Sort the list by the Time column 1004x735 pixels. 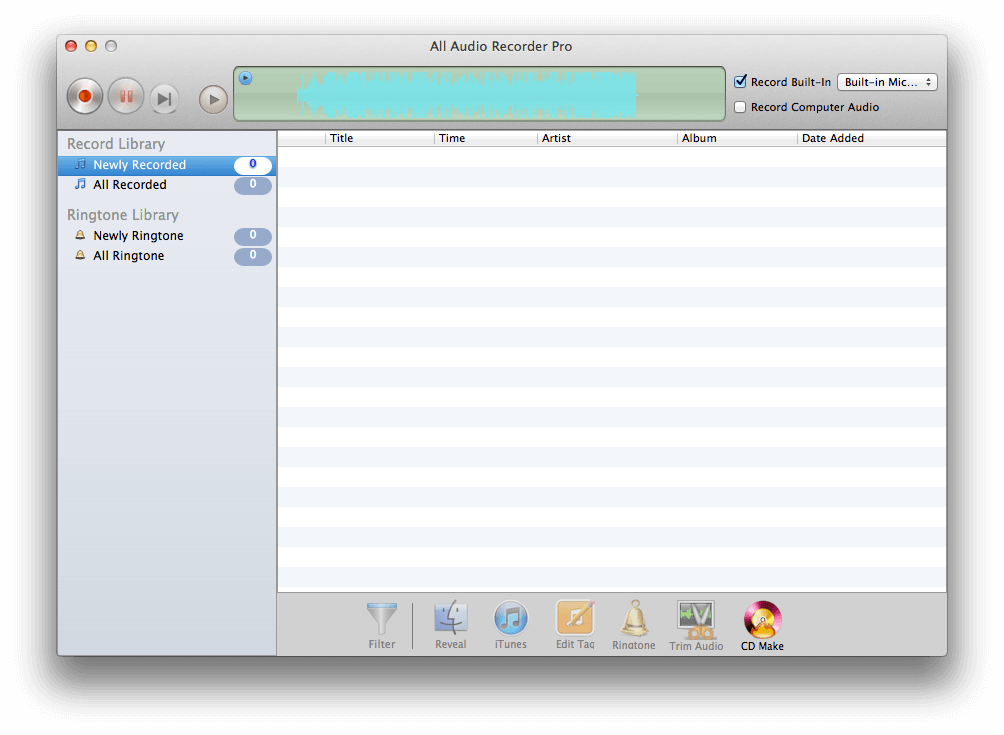(486, 138)
